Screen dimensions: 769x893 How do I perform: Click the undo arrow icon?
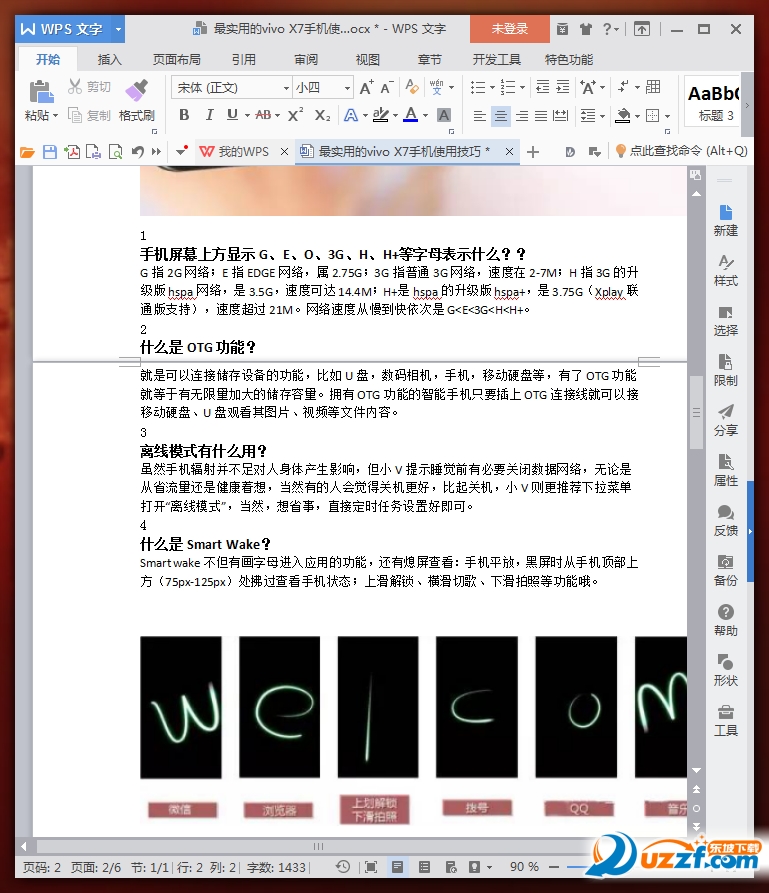pos(137,151)
